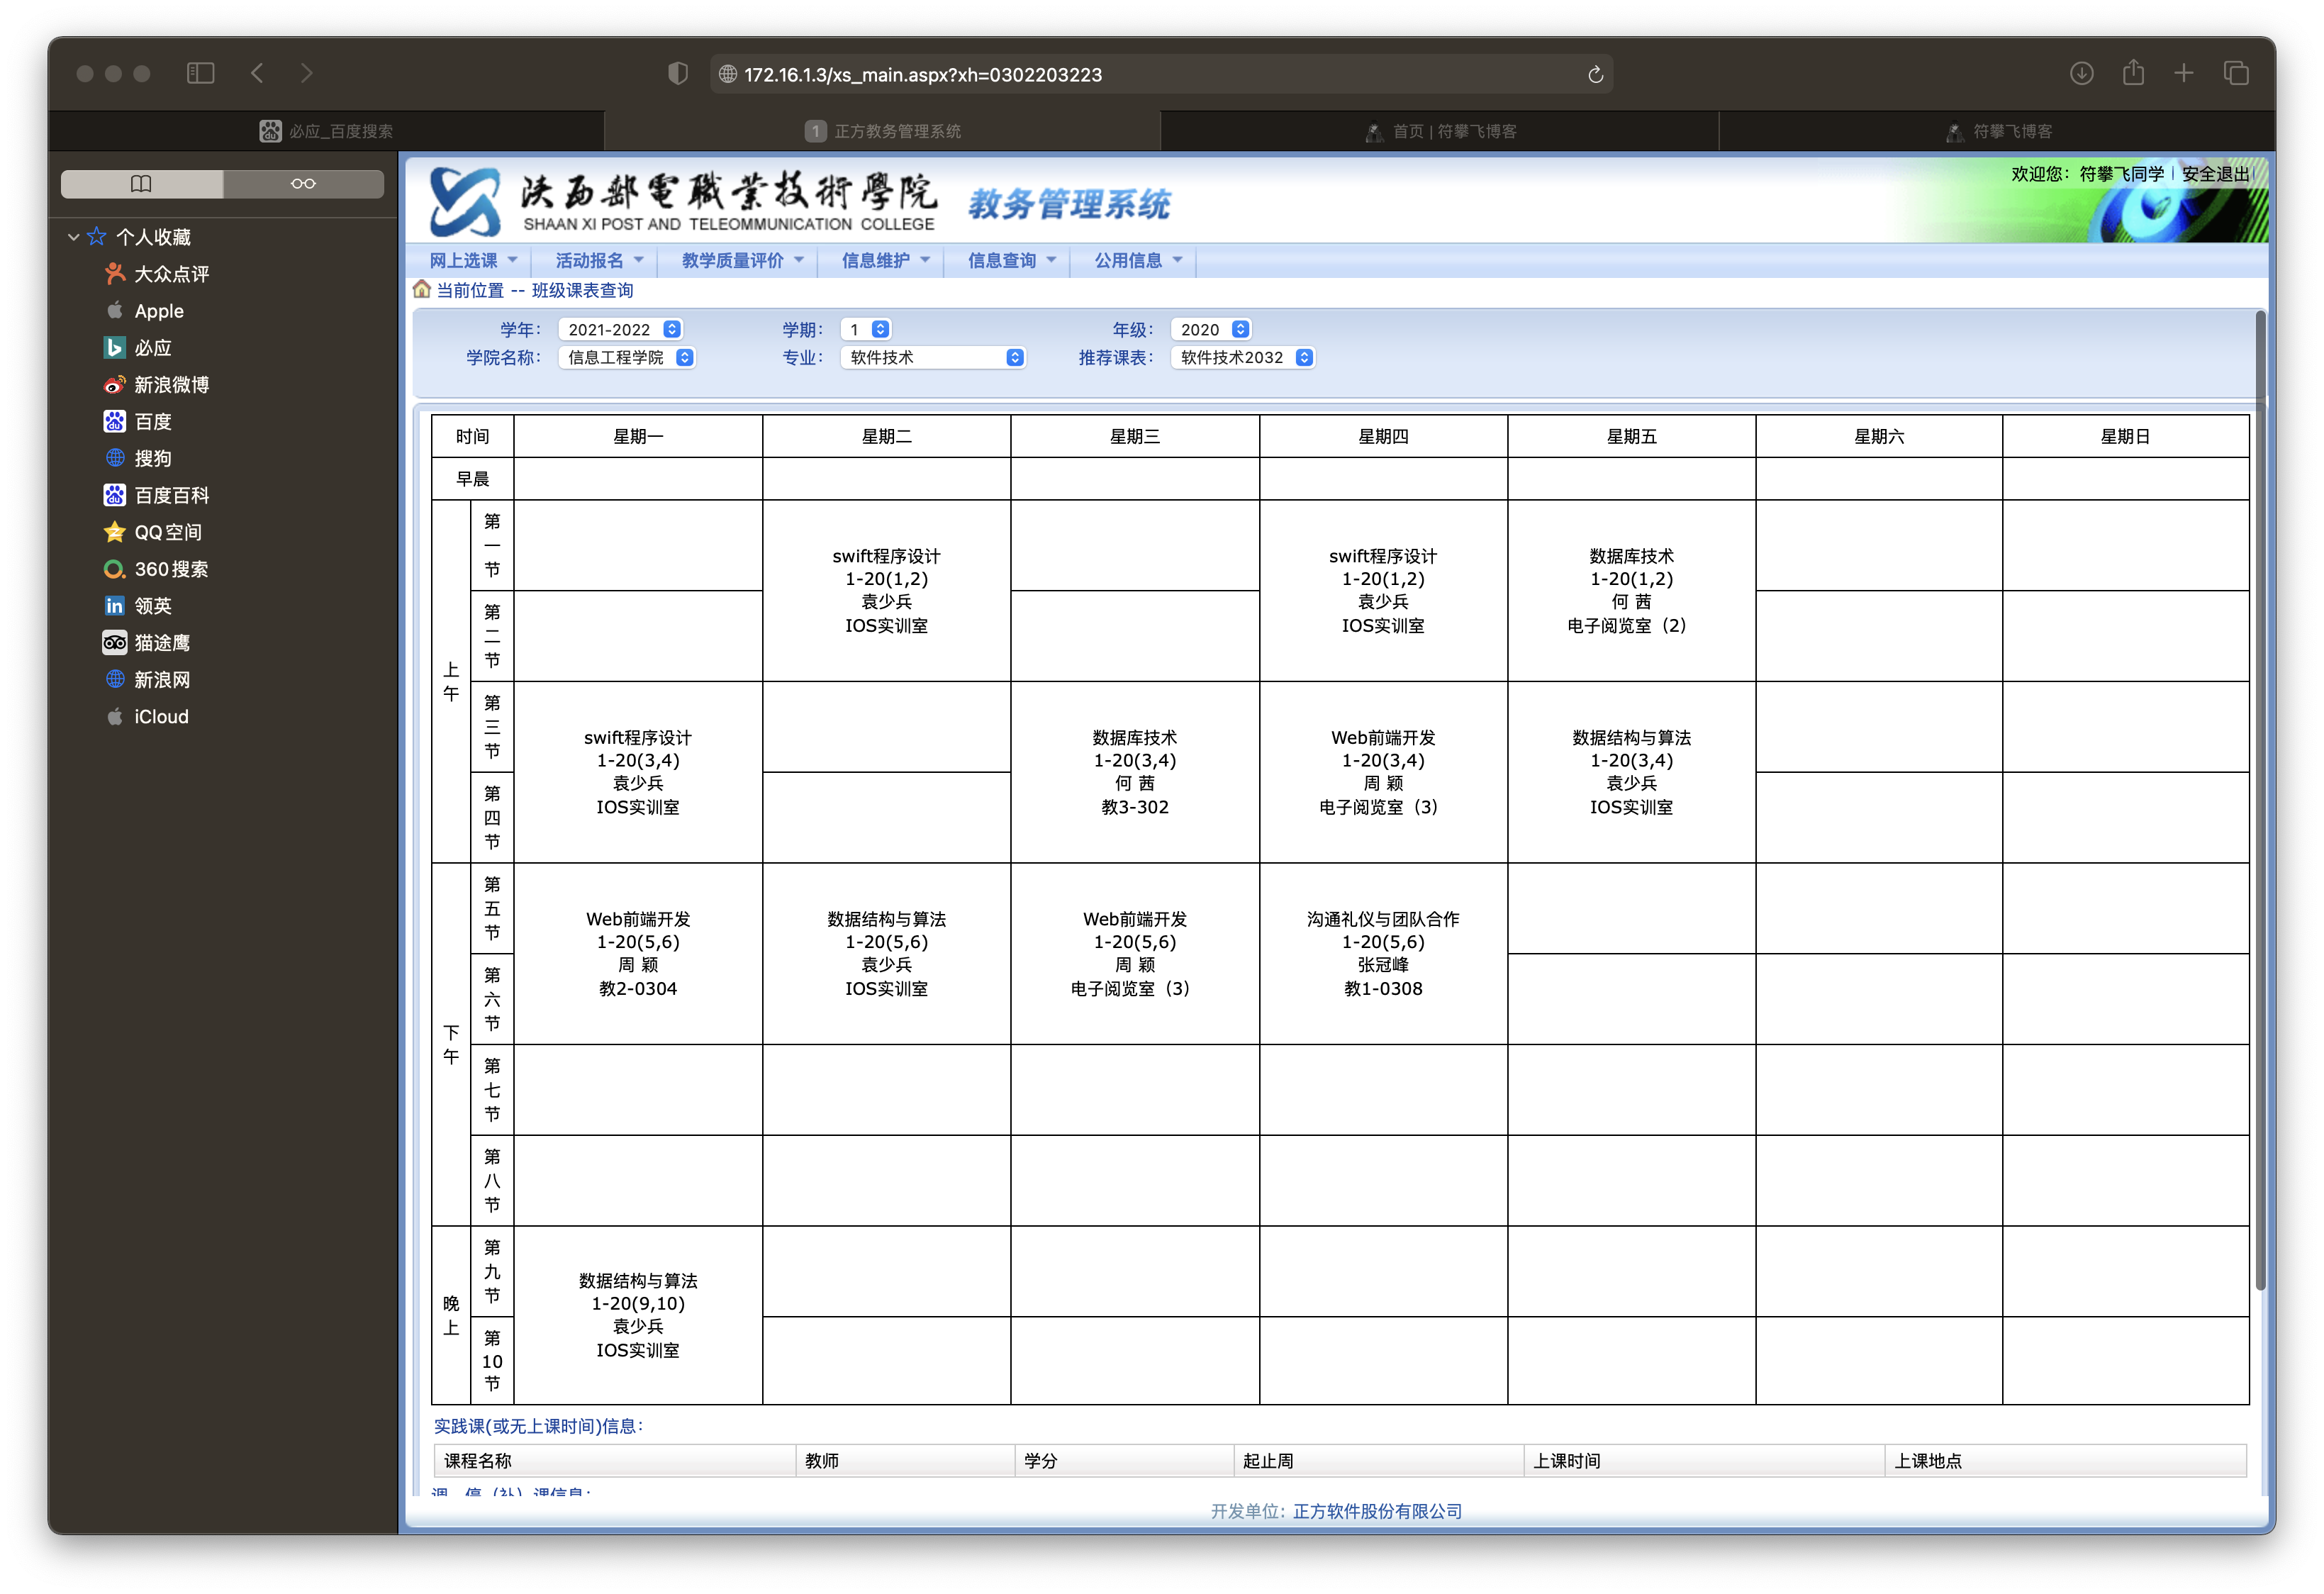Open a new tab with plus icon
Screen dimensions: 2324x1594
2184,73
